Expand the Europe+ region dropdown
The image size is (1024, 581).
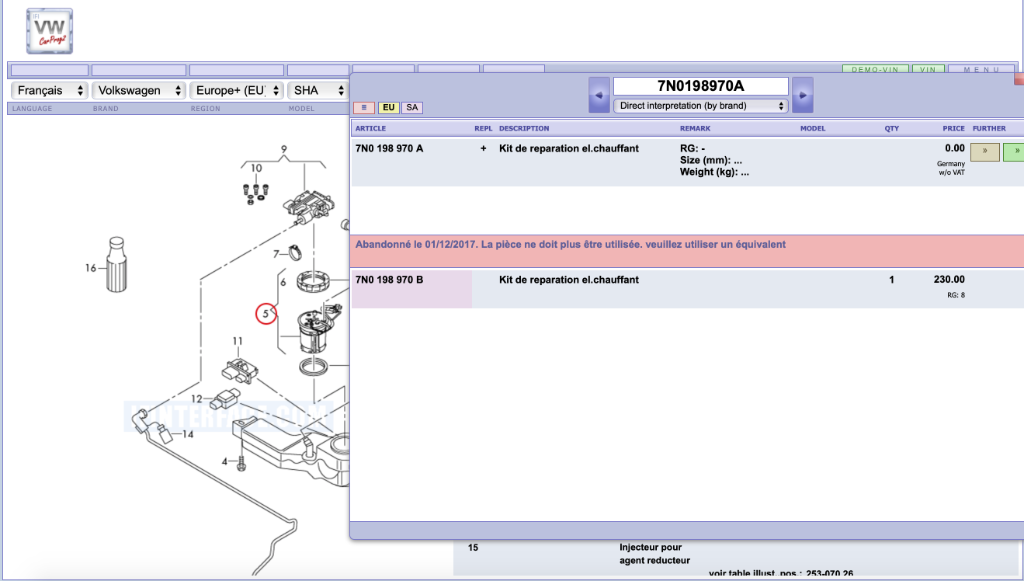237,90
